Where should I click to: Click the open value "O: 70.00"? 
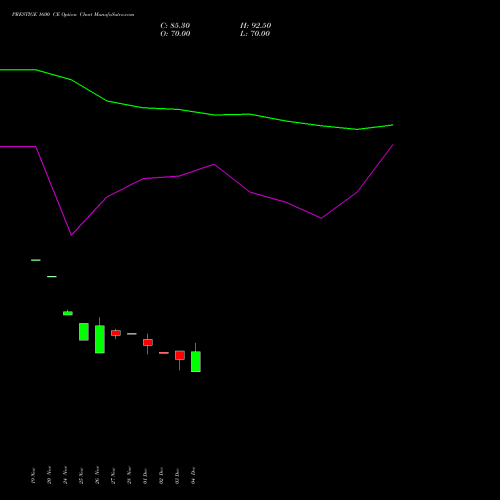(175, 34)
